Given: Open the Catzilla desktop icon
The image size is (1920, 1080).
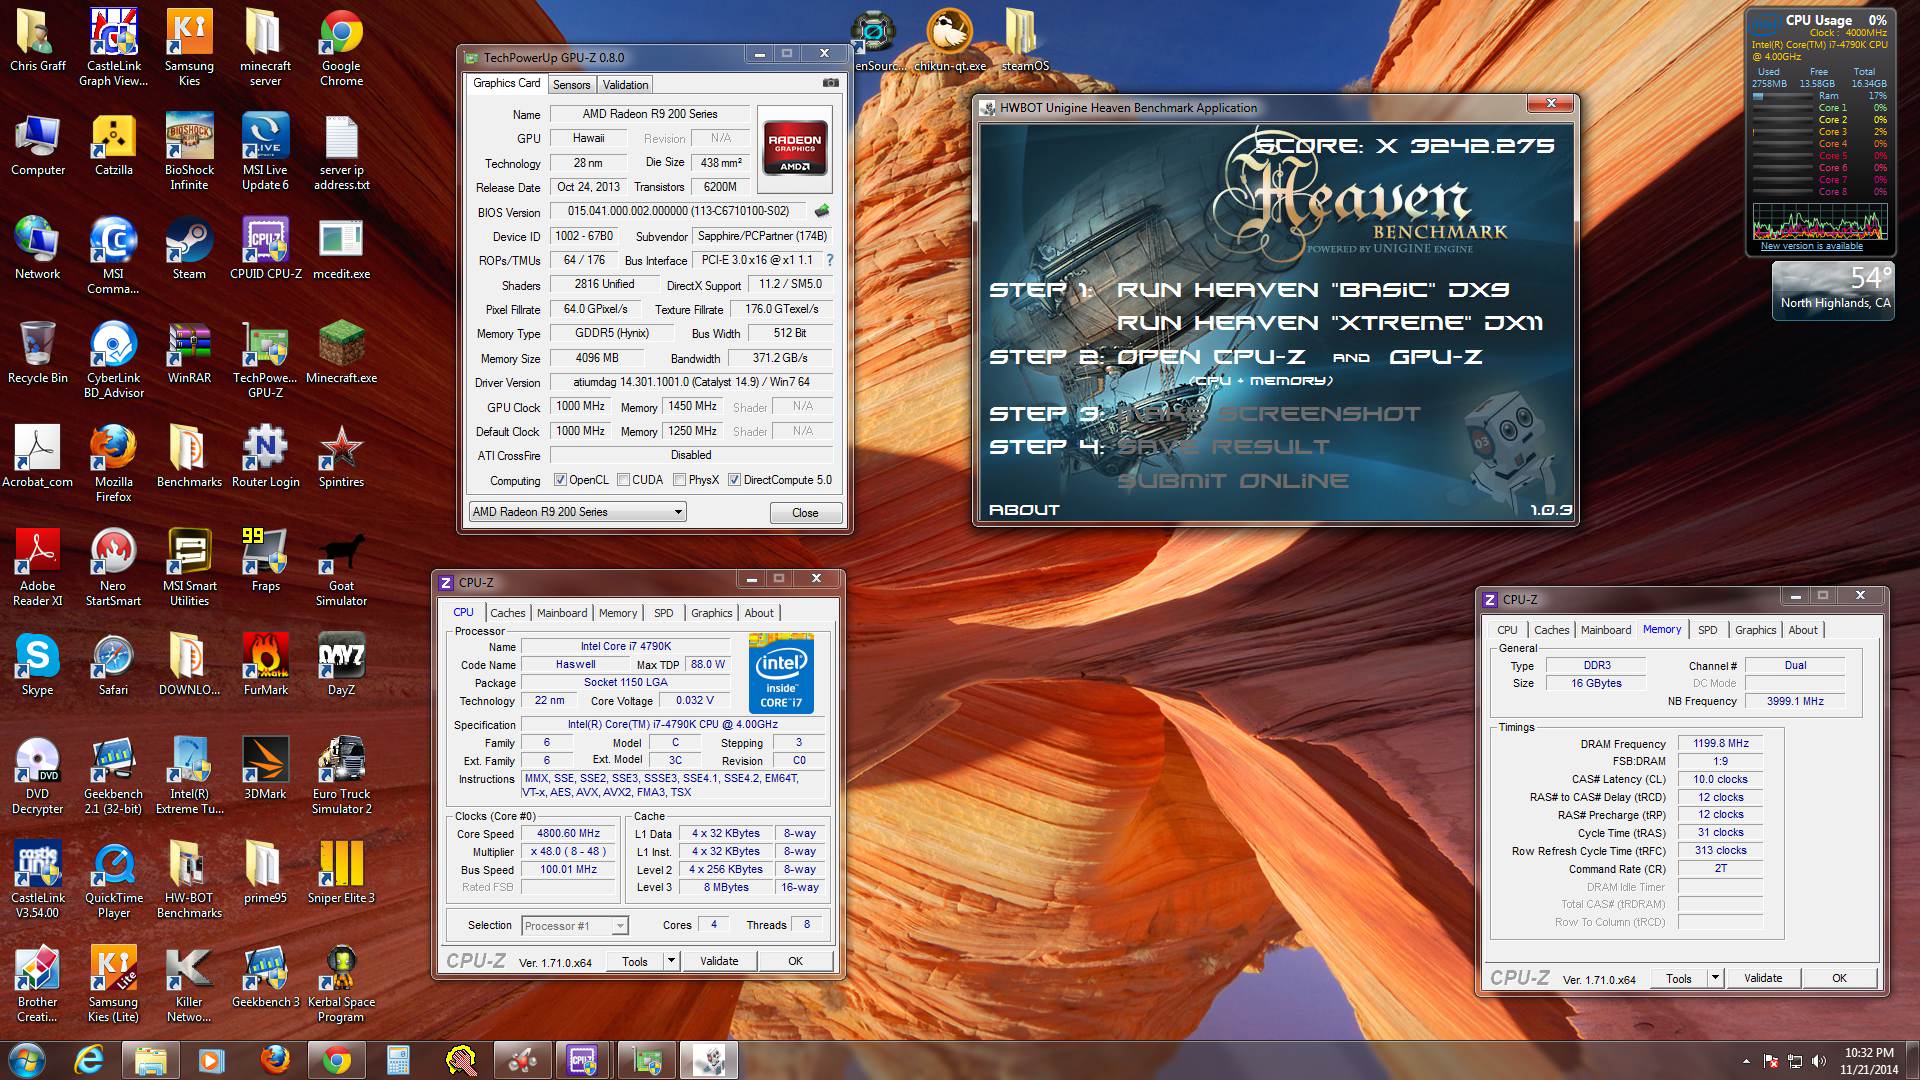Looking at the screenshot, I should [x=114, y=145].
